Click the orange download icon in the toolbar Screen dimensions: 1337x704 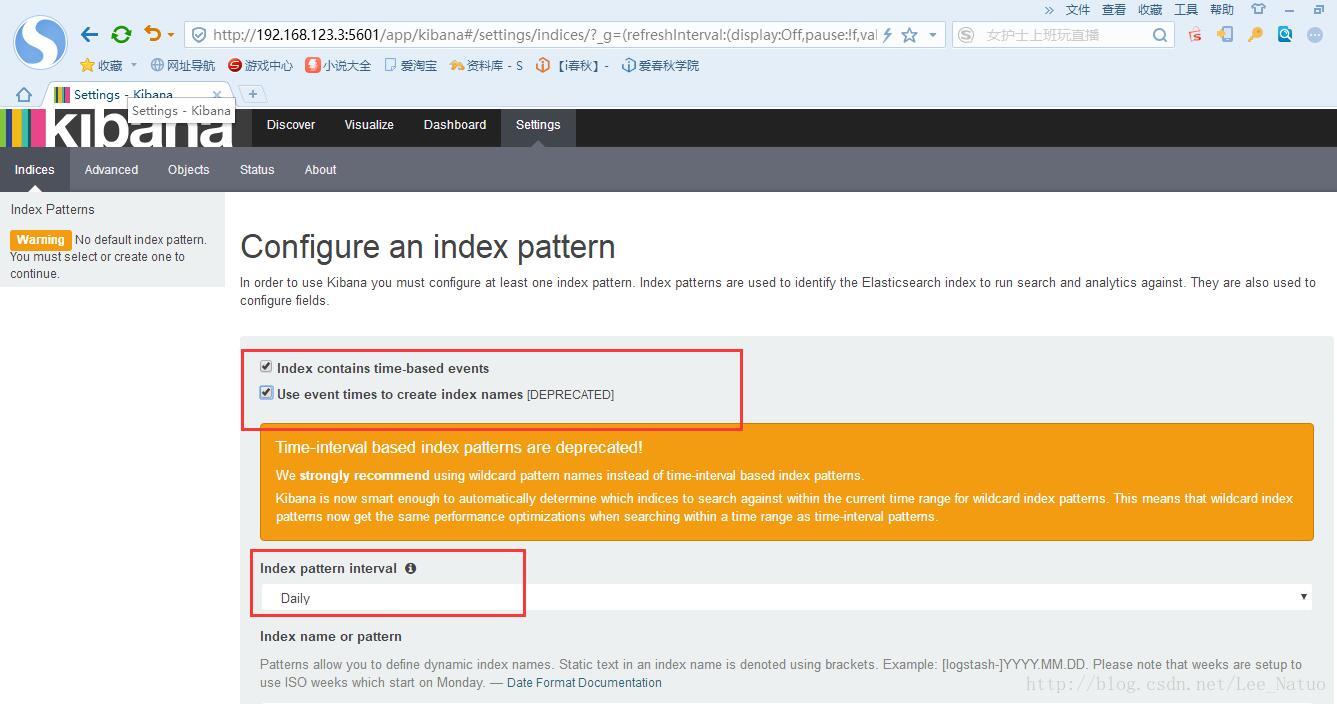pyautogui.click(x=1225, y=34)
